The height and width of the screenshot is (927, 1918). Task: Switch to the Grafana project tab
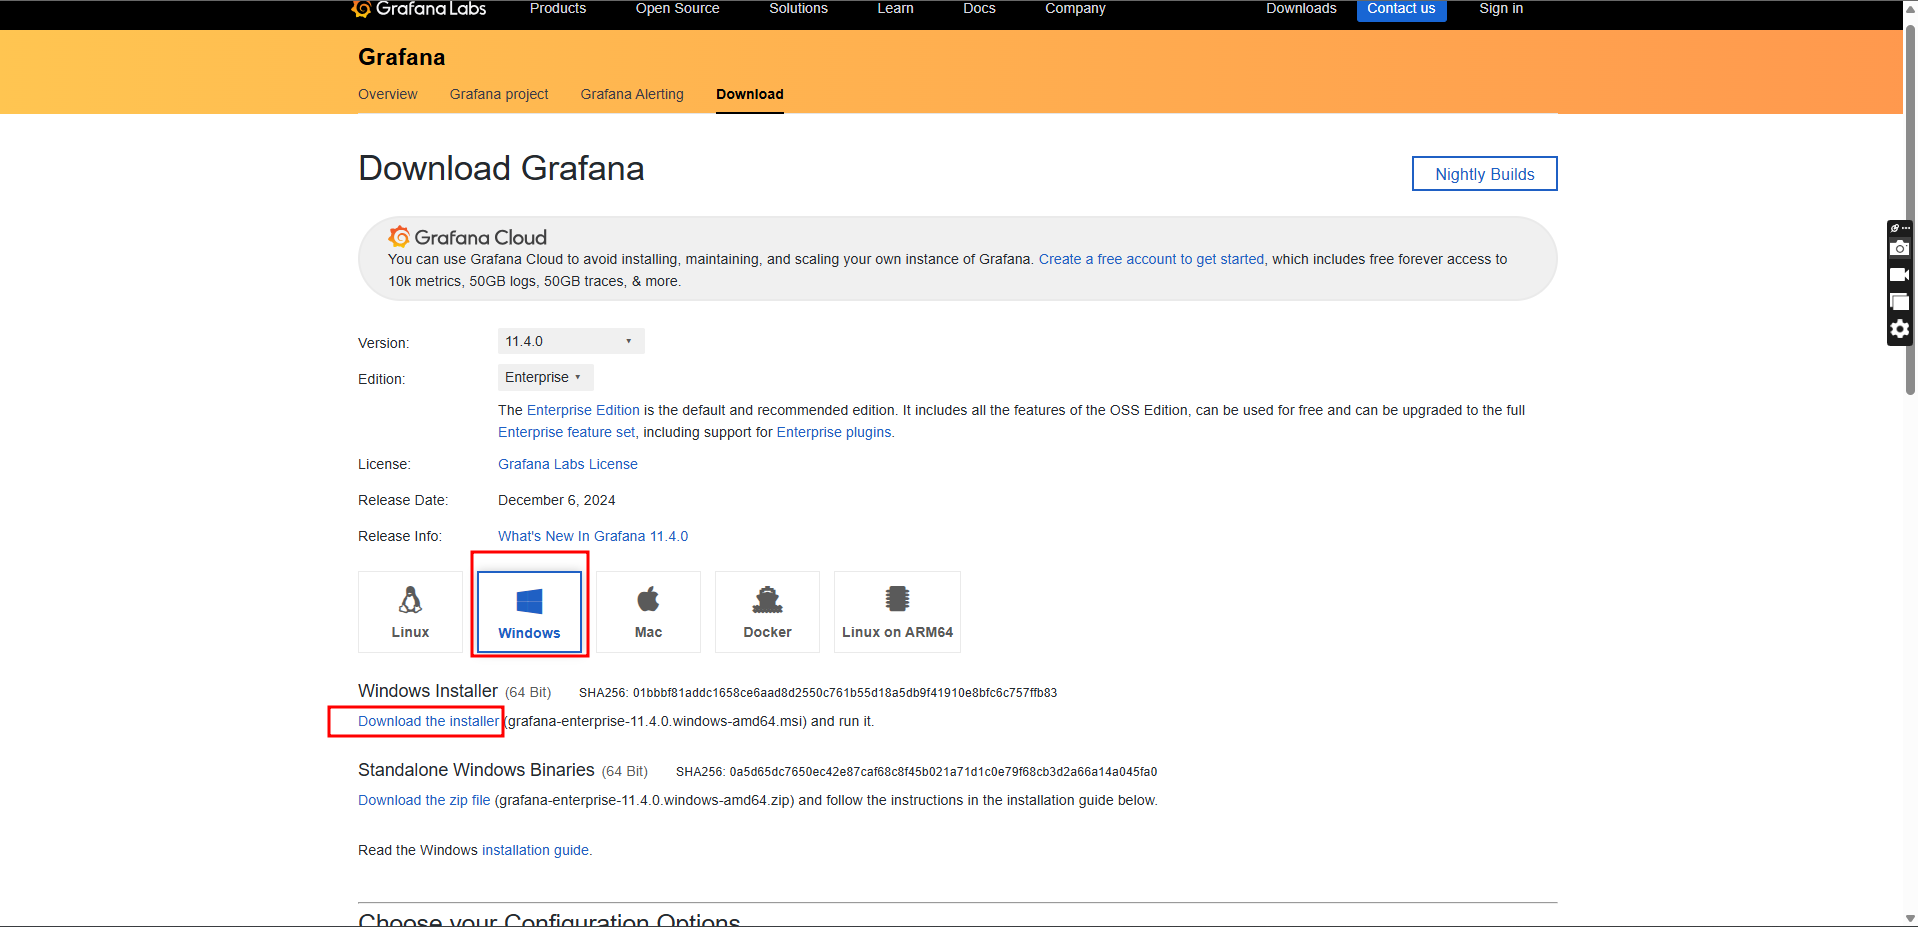click(x=499, y=94)
